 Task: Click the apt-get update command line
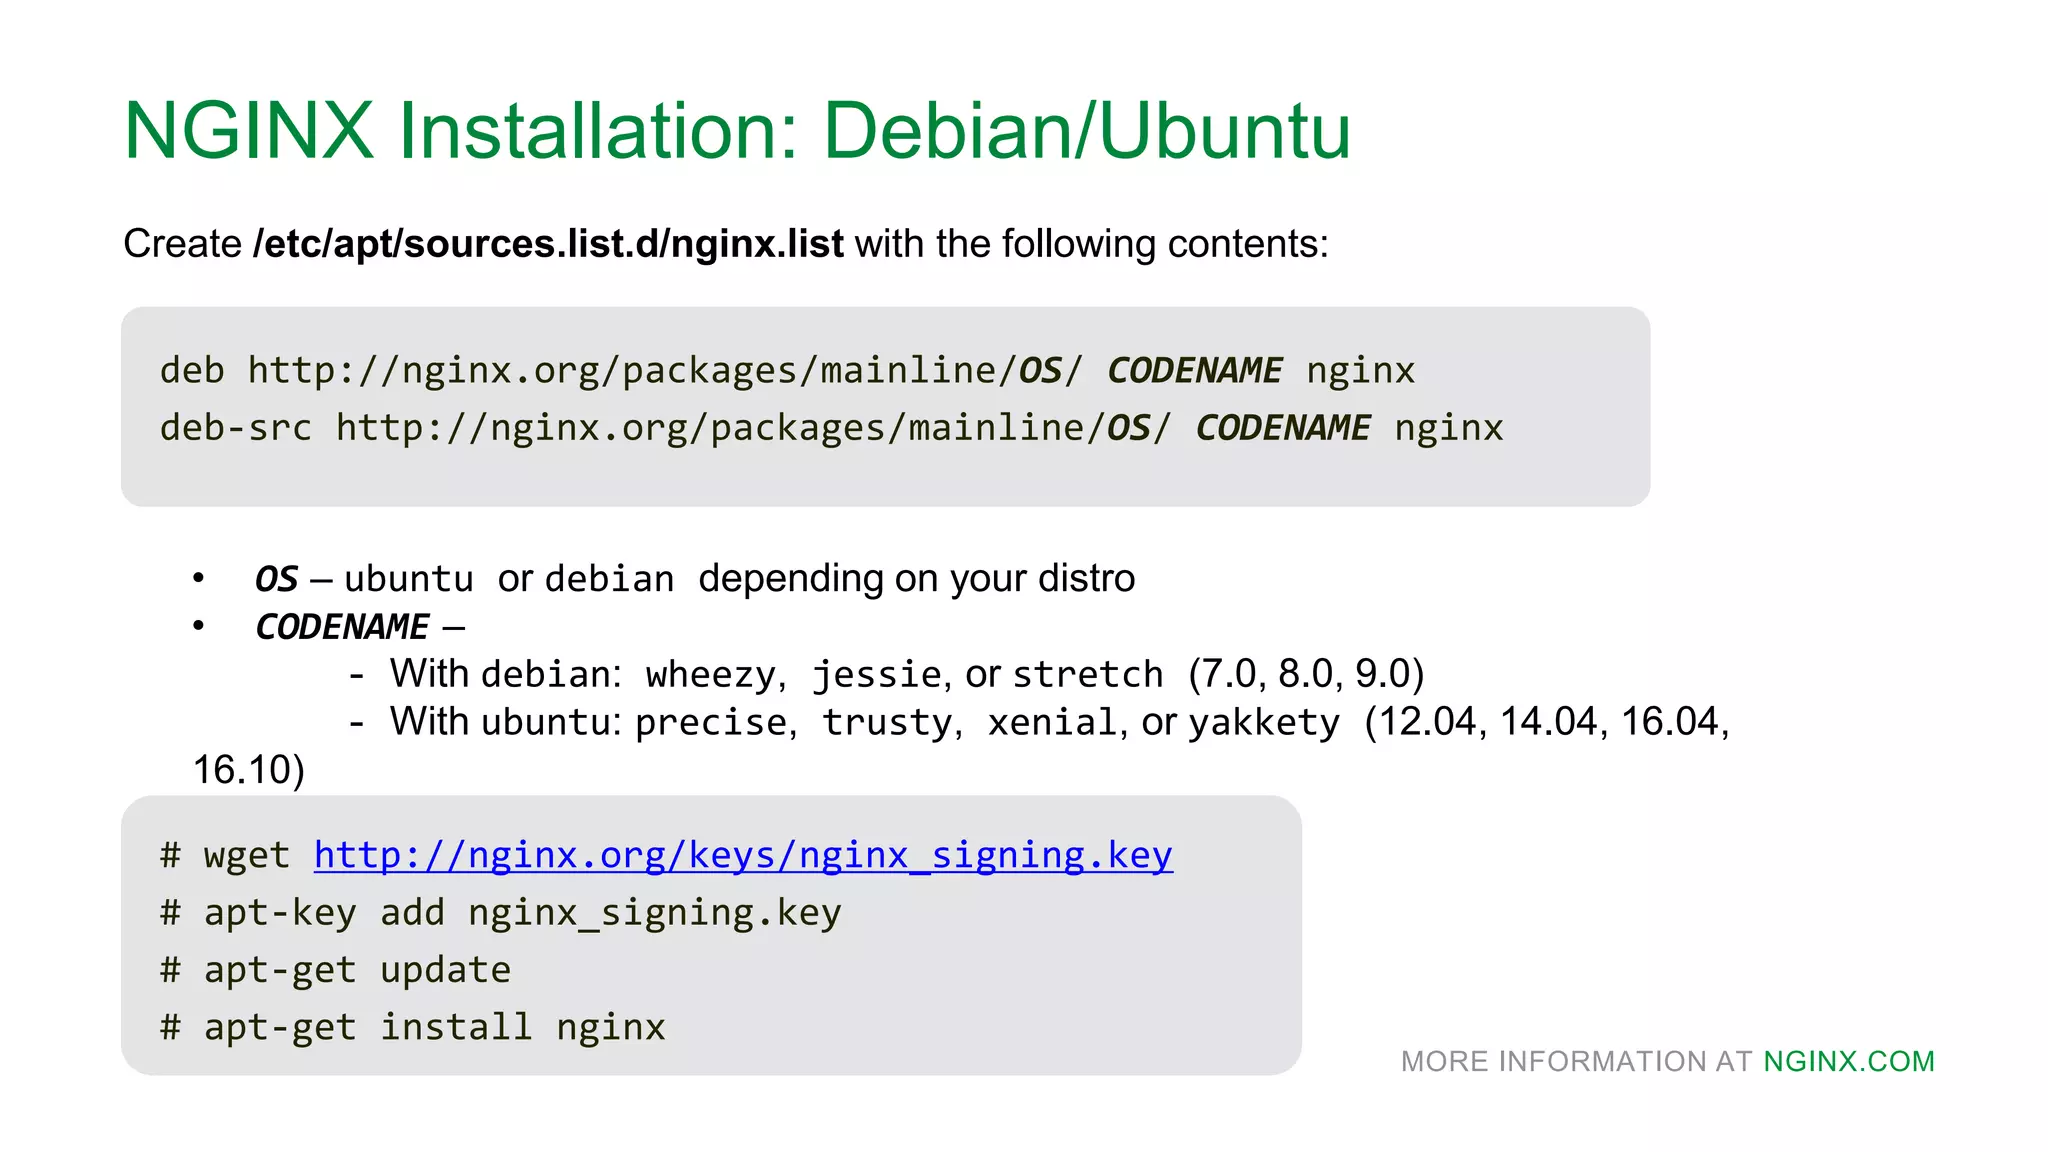point(357,970)
